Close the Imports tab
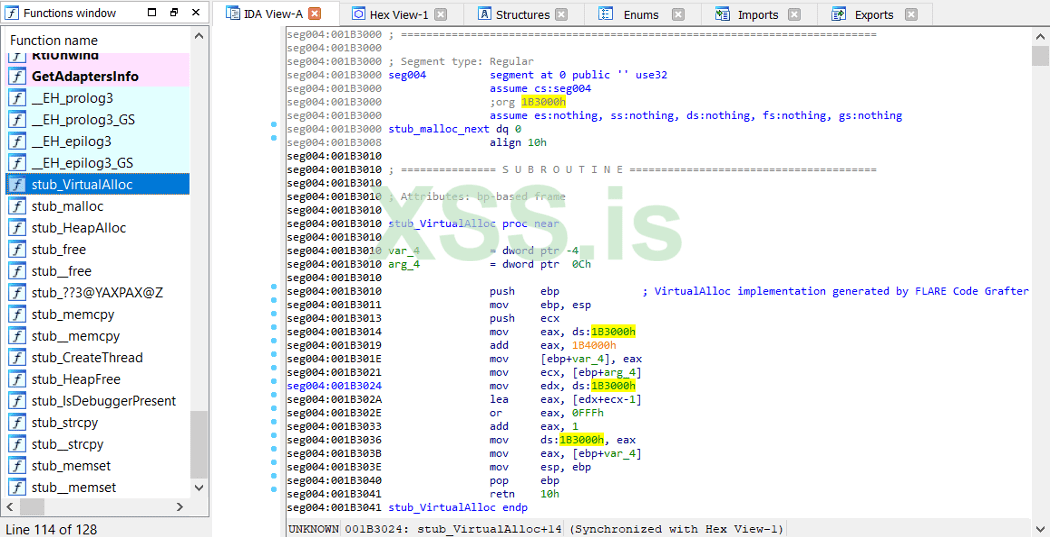Viewport: 1050px width, 537px height. (794, 15)
